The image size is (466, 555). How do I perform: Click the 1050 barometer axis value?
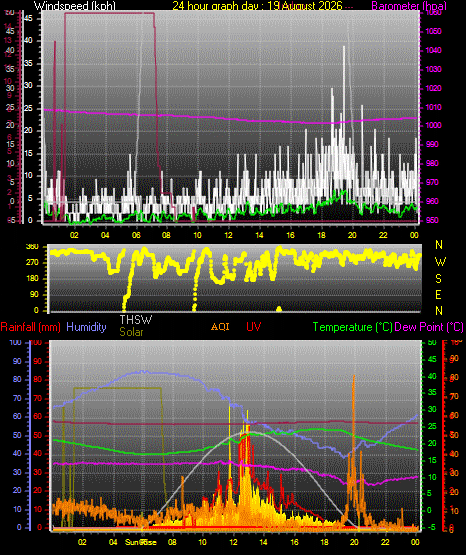pyautogui.click(x=433, y=32)
